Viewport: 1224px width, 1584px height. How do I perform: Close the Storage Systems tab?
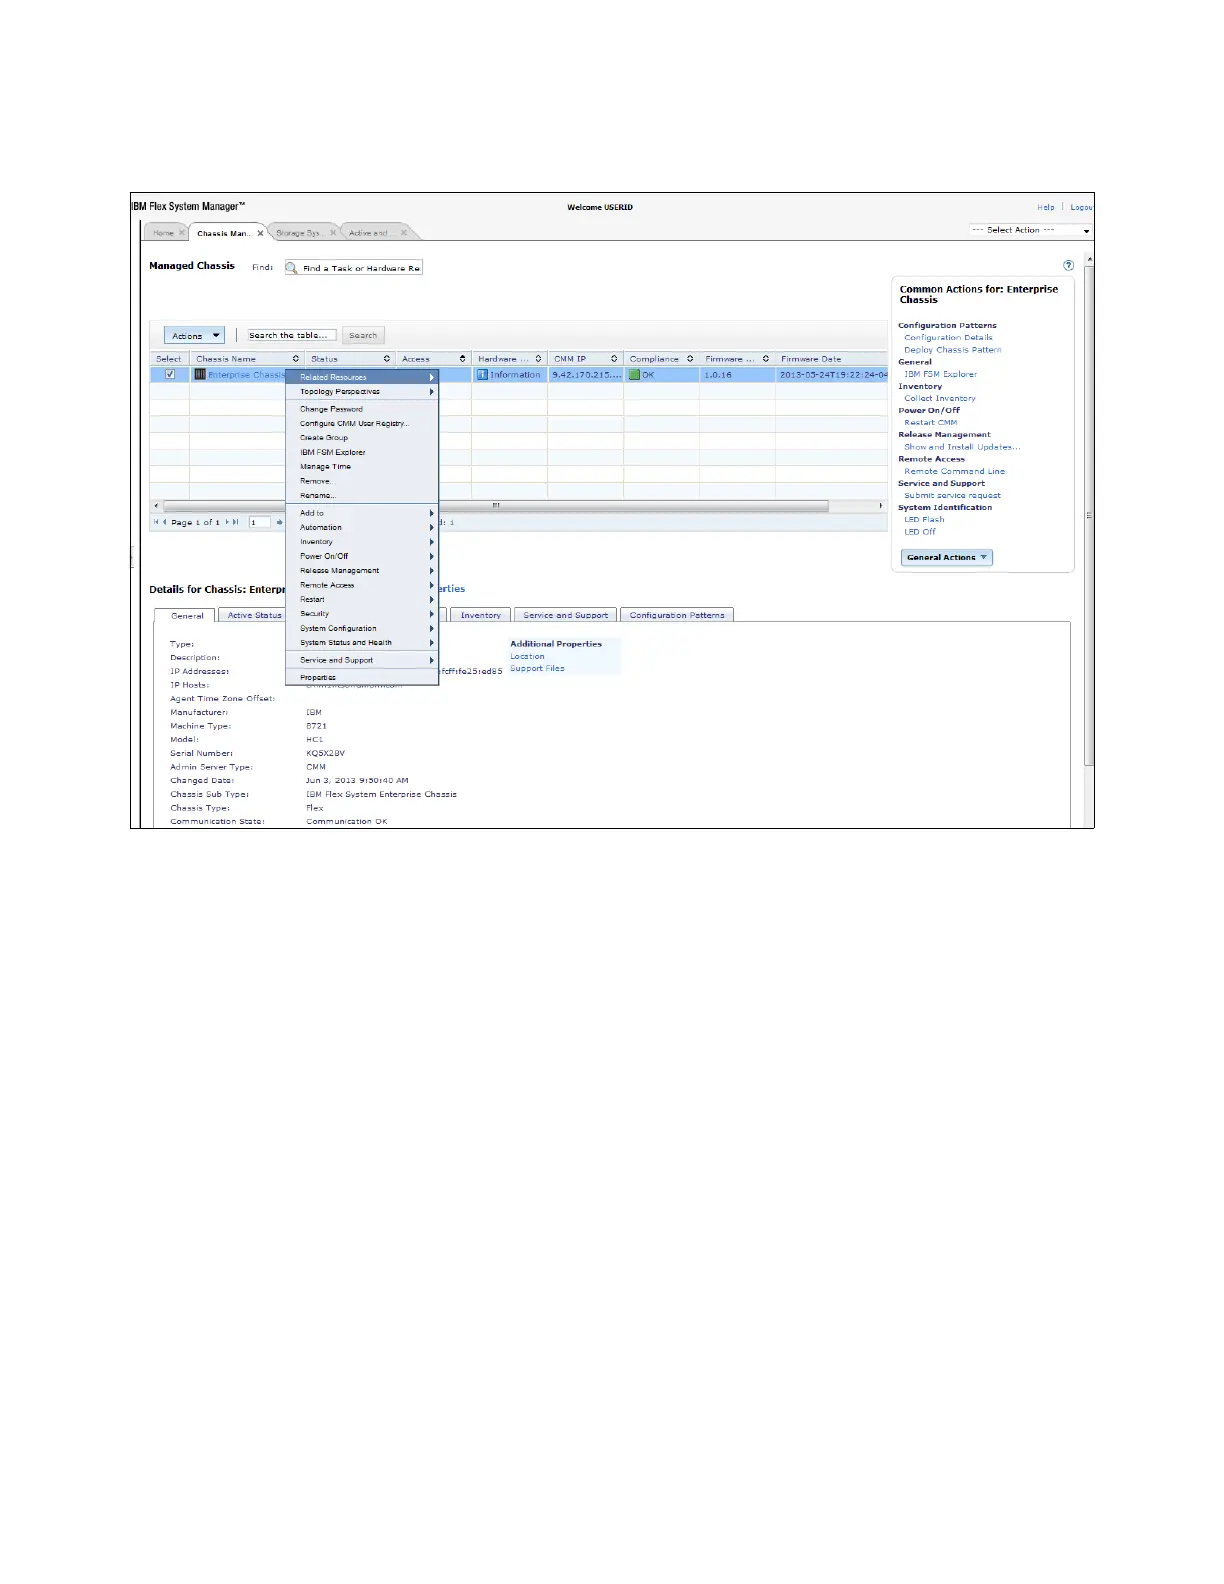333,233
